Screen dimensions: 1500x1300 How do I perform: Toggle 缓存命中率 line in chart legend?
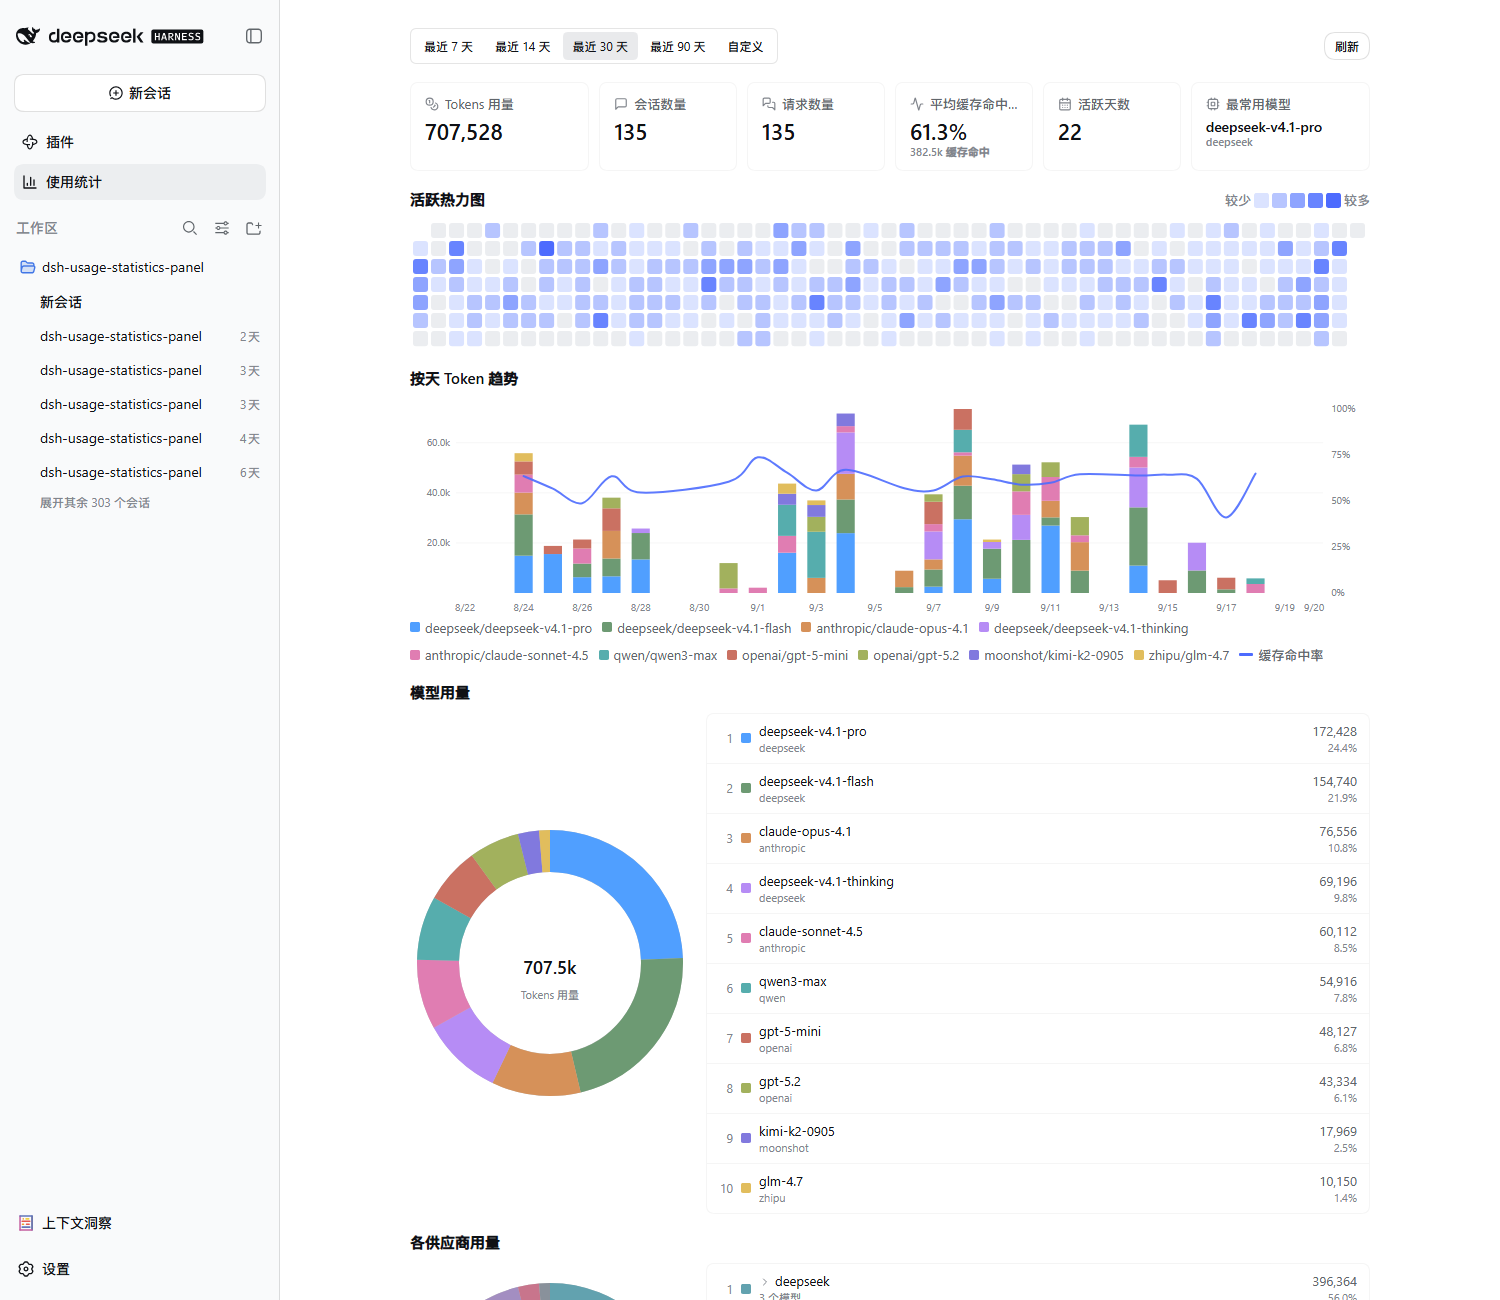click(1281, 655)
